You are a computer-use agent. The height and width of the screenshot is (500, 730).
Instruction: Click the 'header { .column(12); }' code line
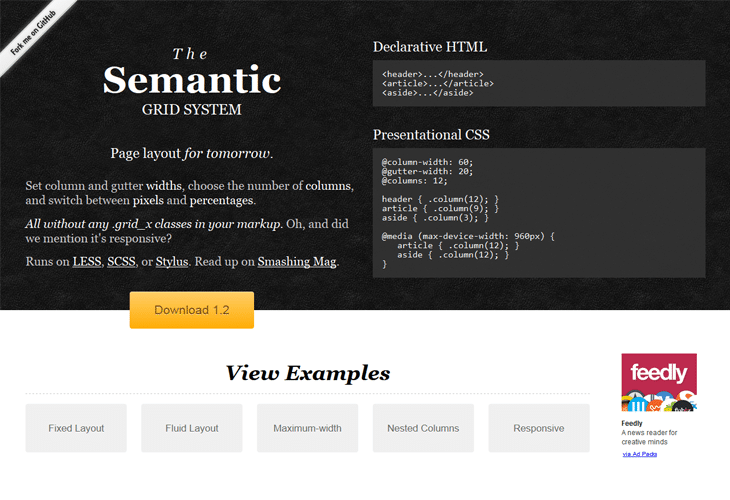pos(440,199)
